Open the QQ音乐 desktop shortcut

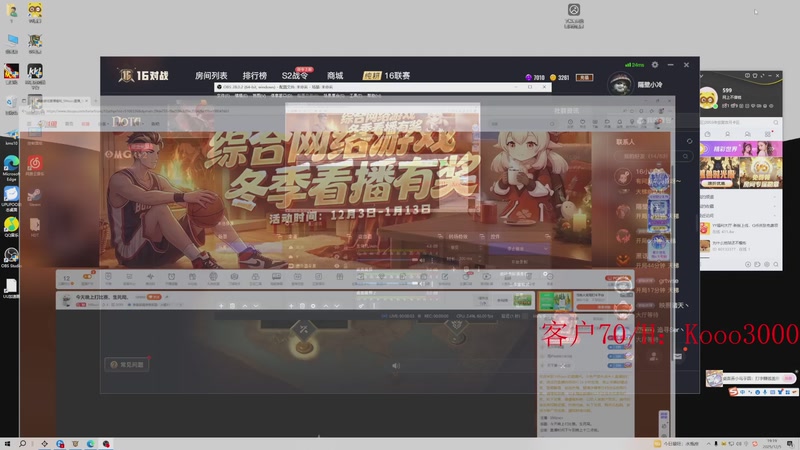pyautogui.click(x=11, y=227)
